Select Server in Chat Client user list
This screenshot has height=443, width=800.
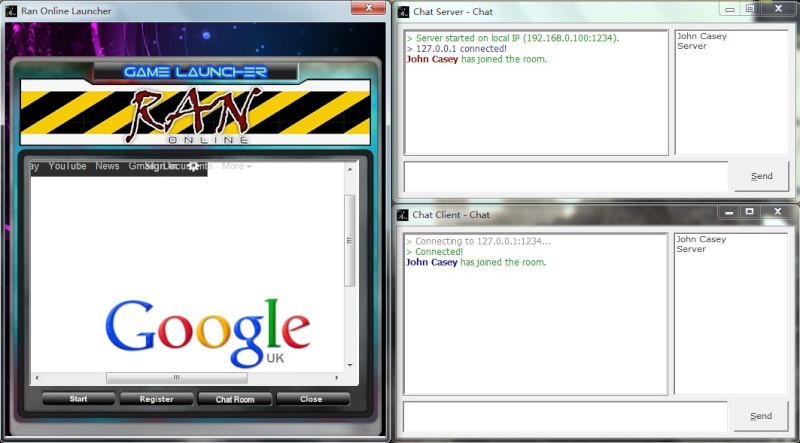691,249
